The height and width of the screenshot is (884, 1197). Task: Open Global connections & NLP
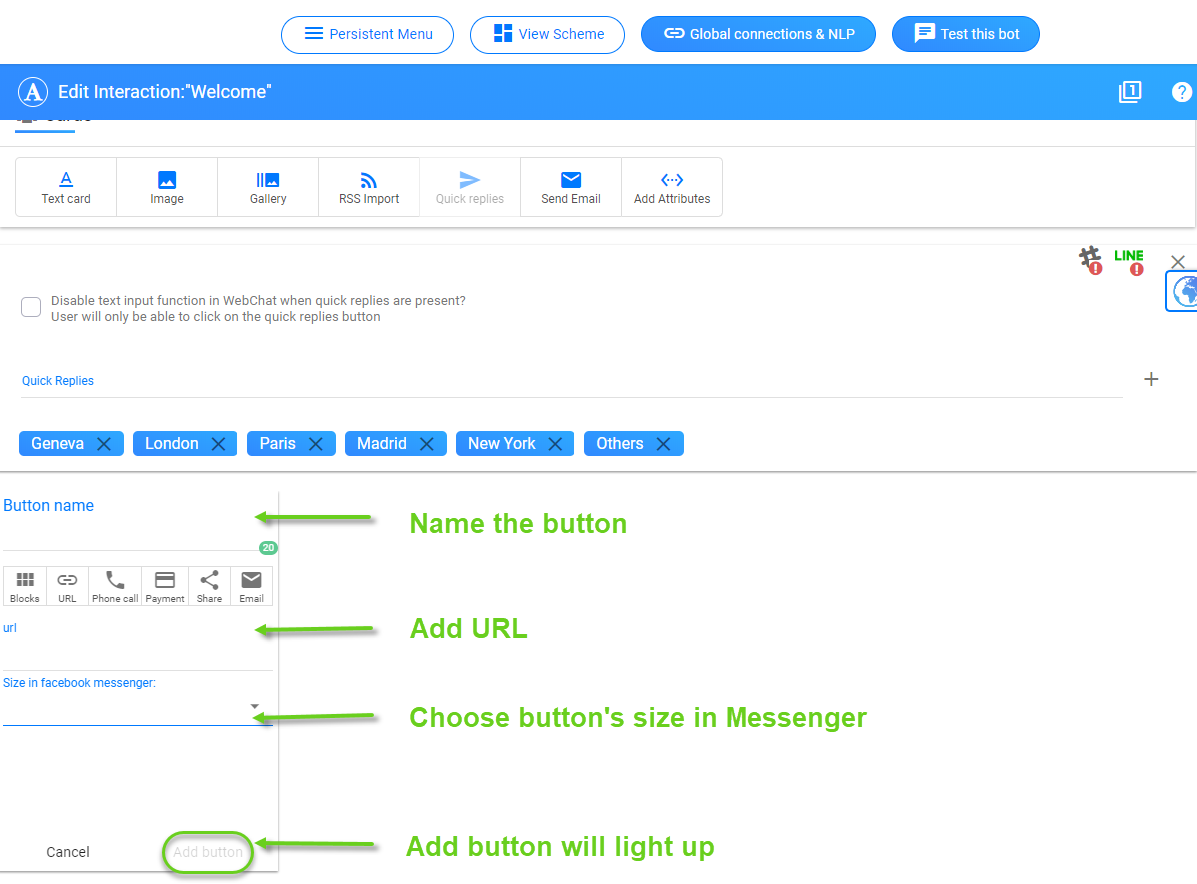pyautogui.click(x=758, y=33)
